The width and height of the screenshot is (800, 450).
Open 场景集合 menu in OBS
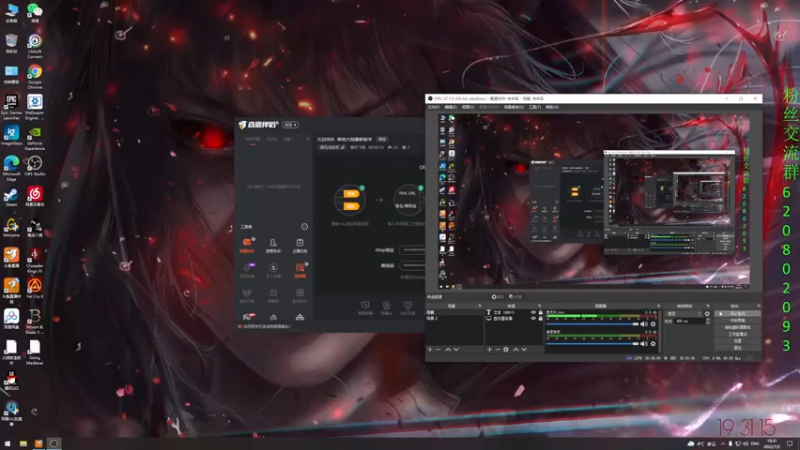click(513, 107)
